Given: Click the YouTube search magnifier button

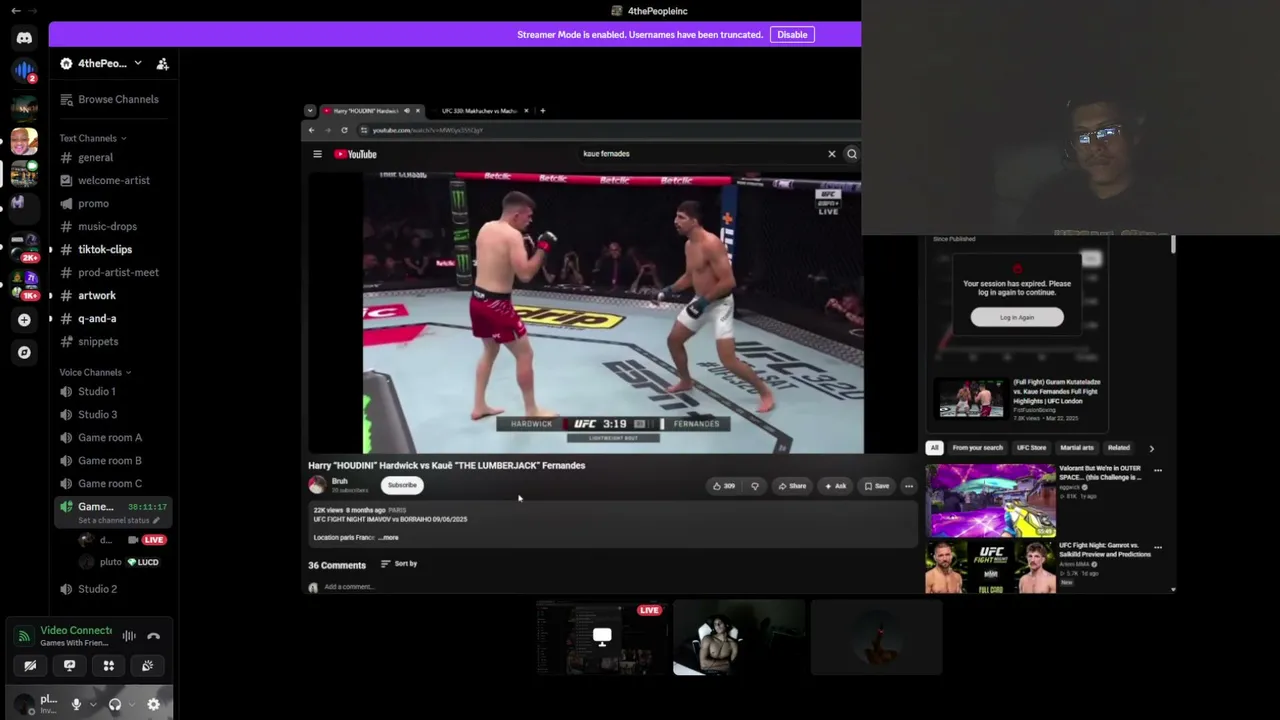Looking at the screenshot, I should (852, 154).
